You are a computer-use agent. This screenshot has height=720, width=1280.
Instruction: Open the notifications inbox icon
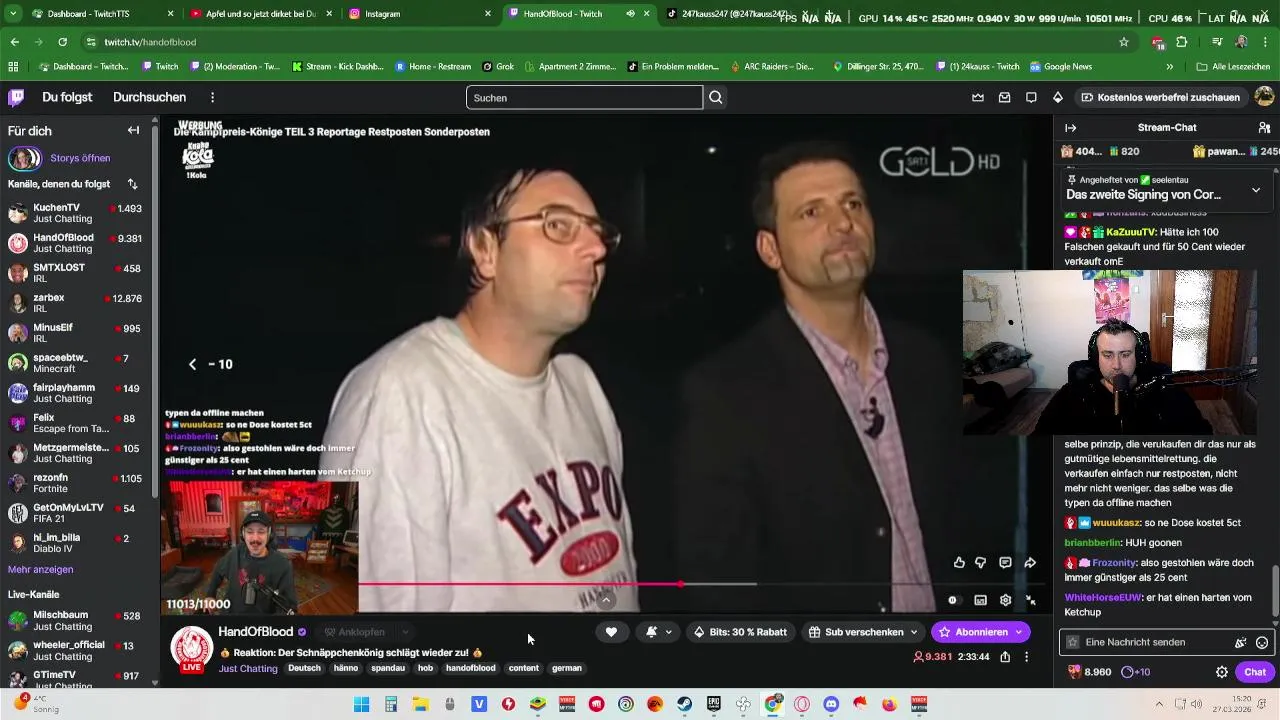(x=1004, y=97)
